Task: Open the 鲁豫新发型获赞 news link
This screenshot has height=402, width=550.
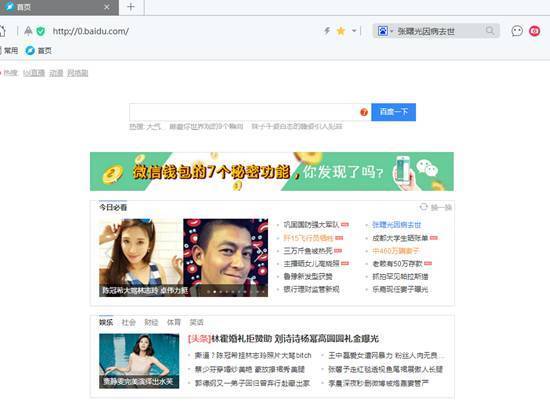Action: (308, 276)
